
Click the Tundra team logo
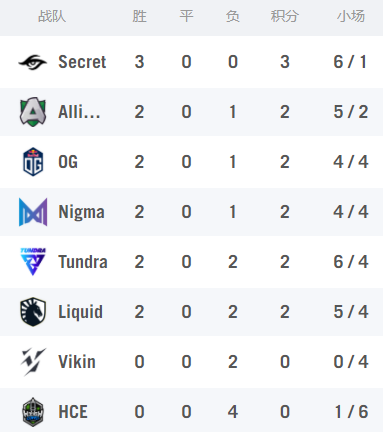(x=33, y=262)
